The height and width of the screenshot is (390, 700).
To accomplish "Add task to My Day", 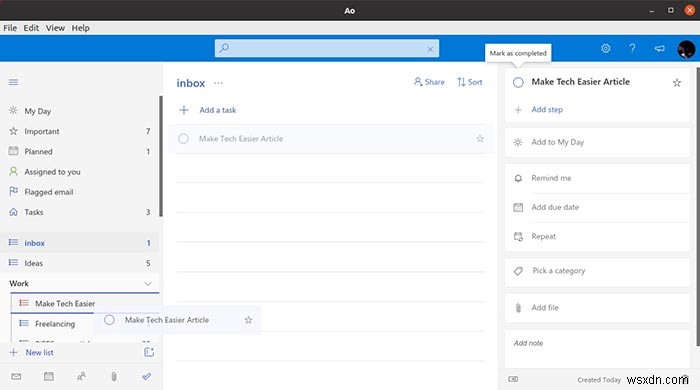I will (x=597, y=142).
